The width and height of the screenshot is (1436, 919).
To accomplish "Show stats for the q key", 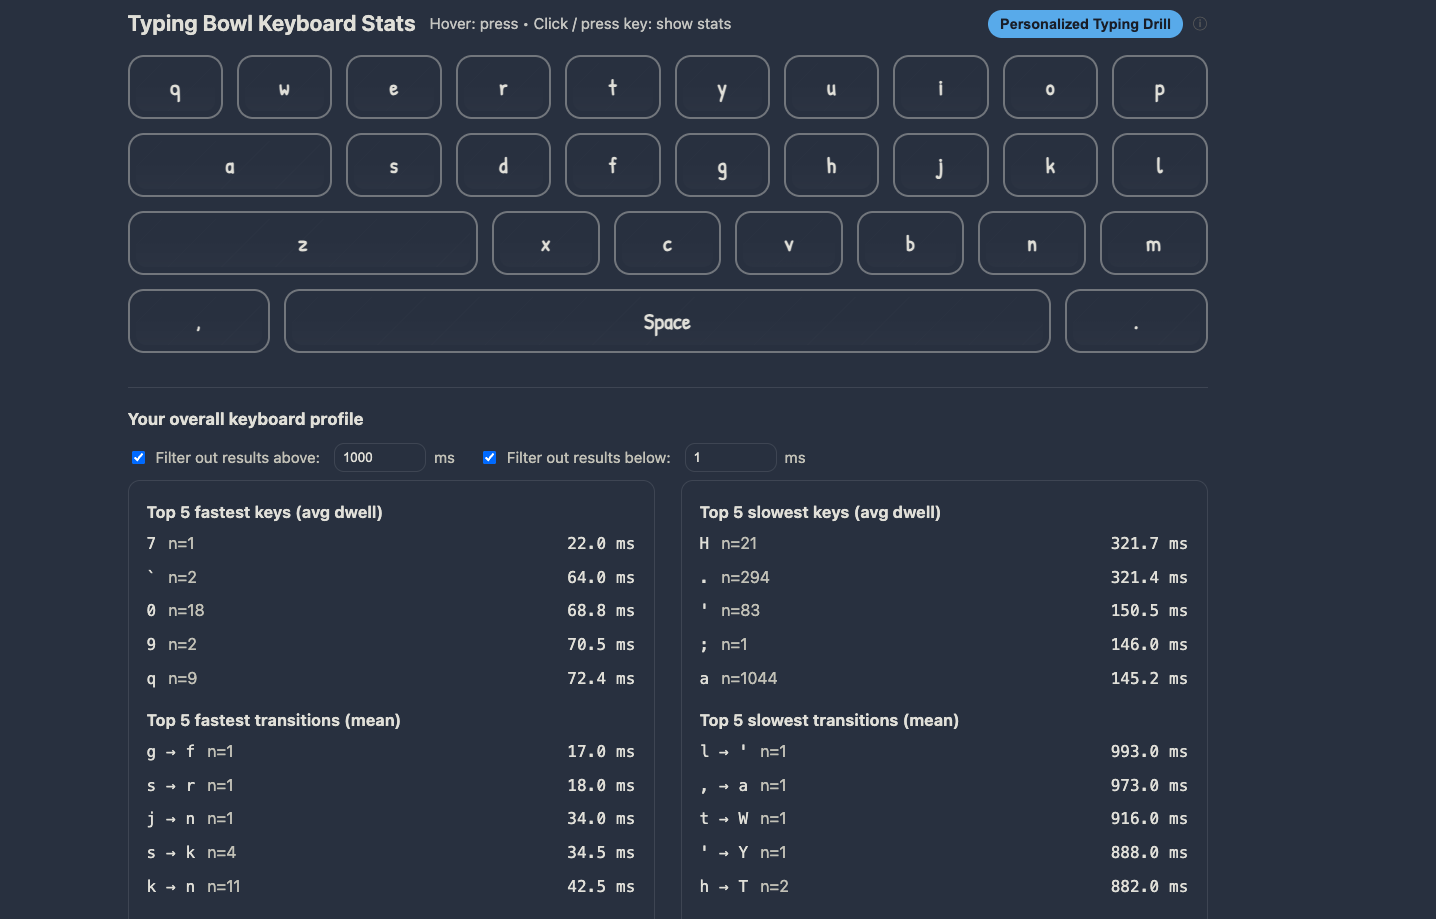I will click(175, 87).
